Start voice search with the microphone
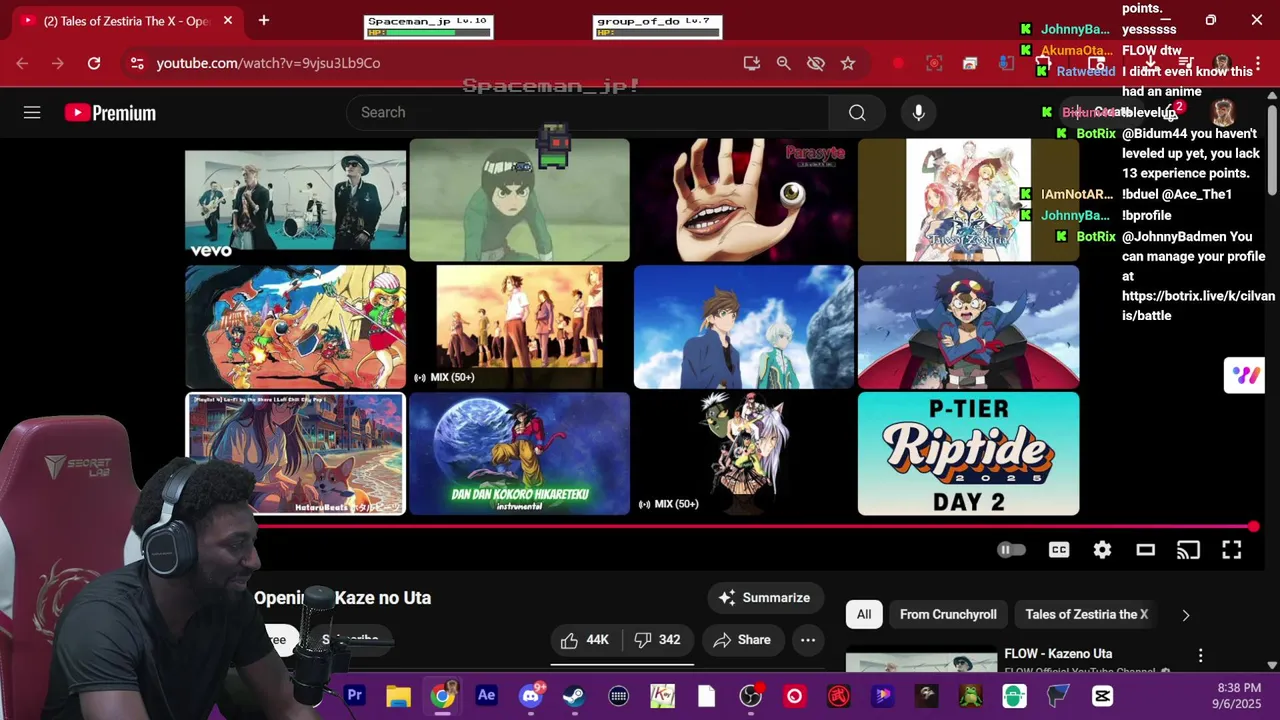 click(x=918, y=113)
